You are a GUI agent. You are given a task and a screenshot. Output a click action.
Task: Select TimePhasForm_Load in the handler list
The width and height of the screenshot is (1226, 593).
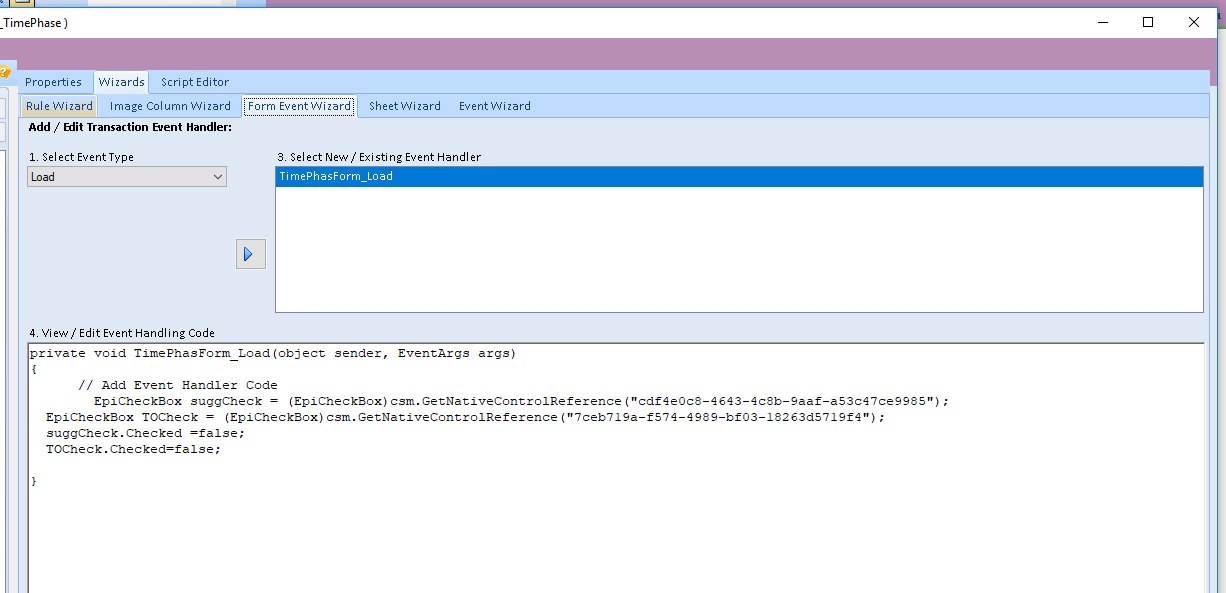pyautogui.click(x=739, y=176)
